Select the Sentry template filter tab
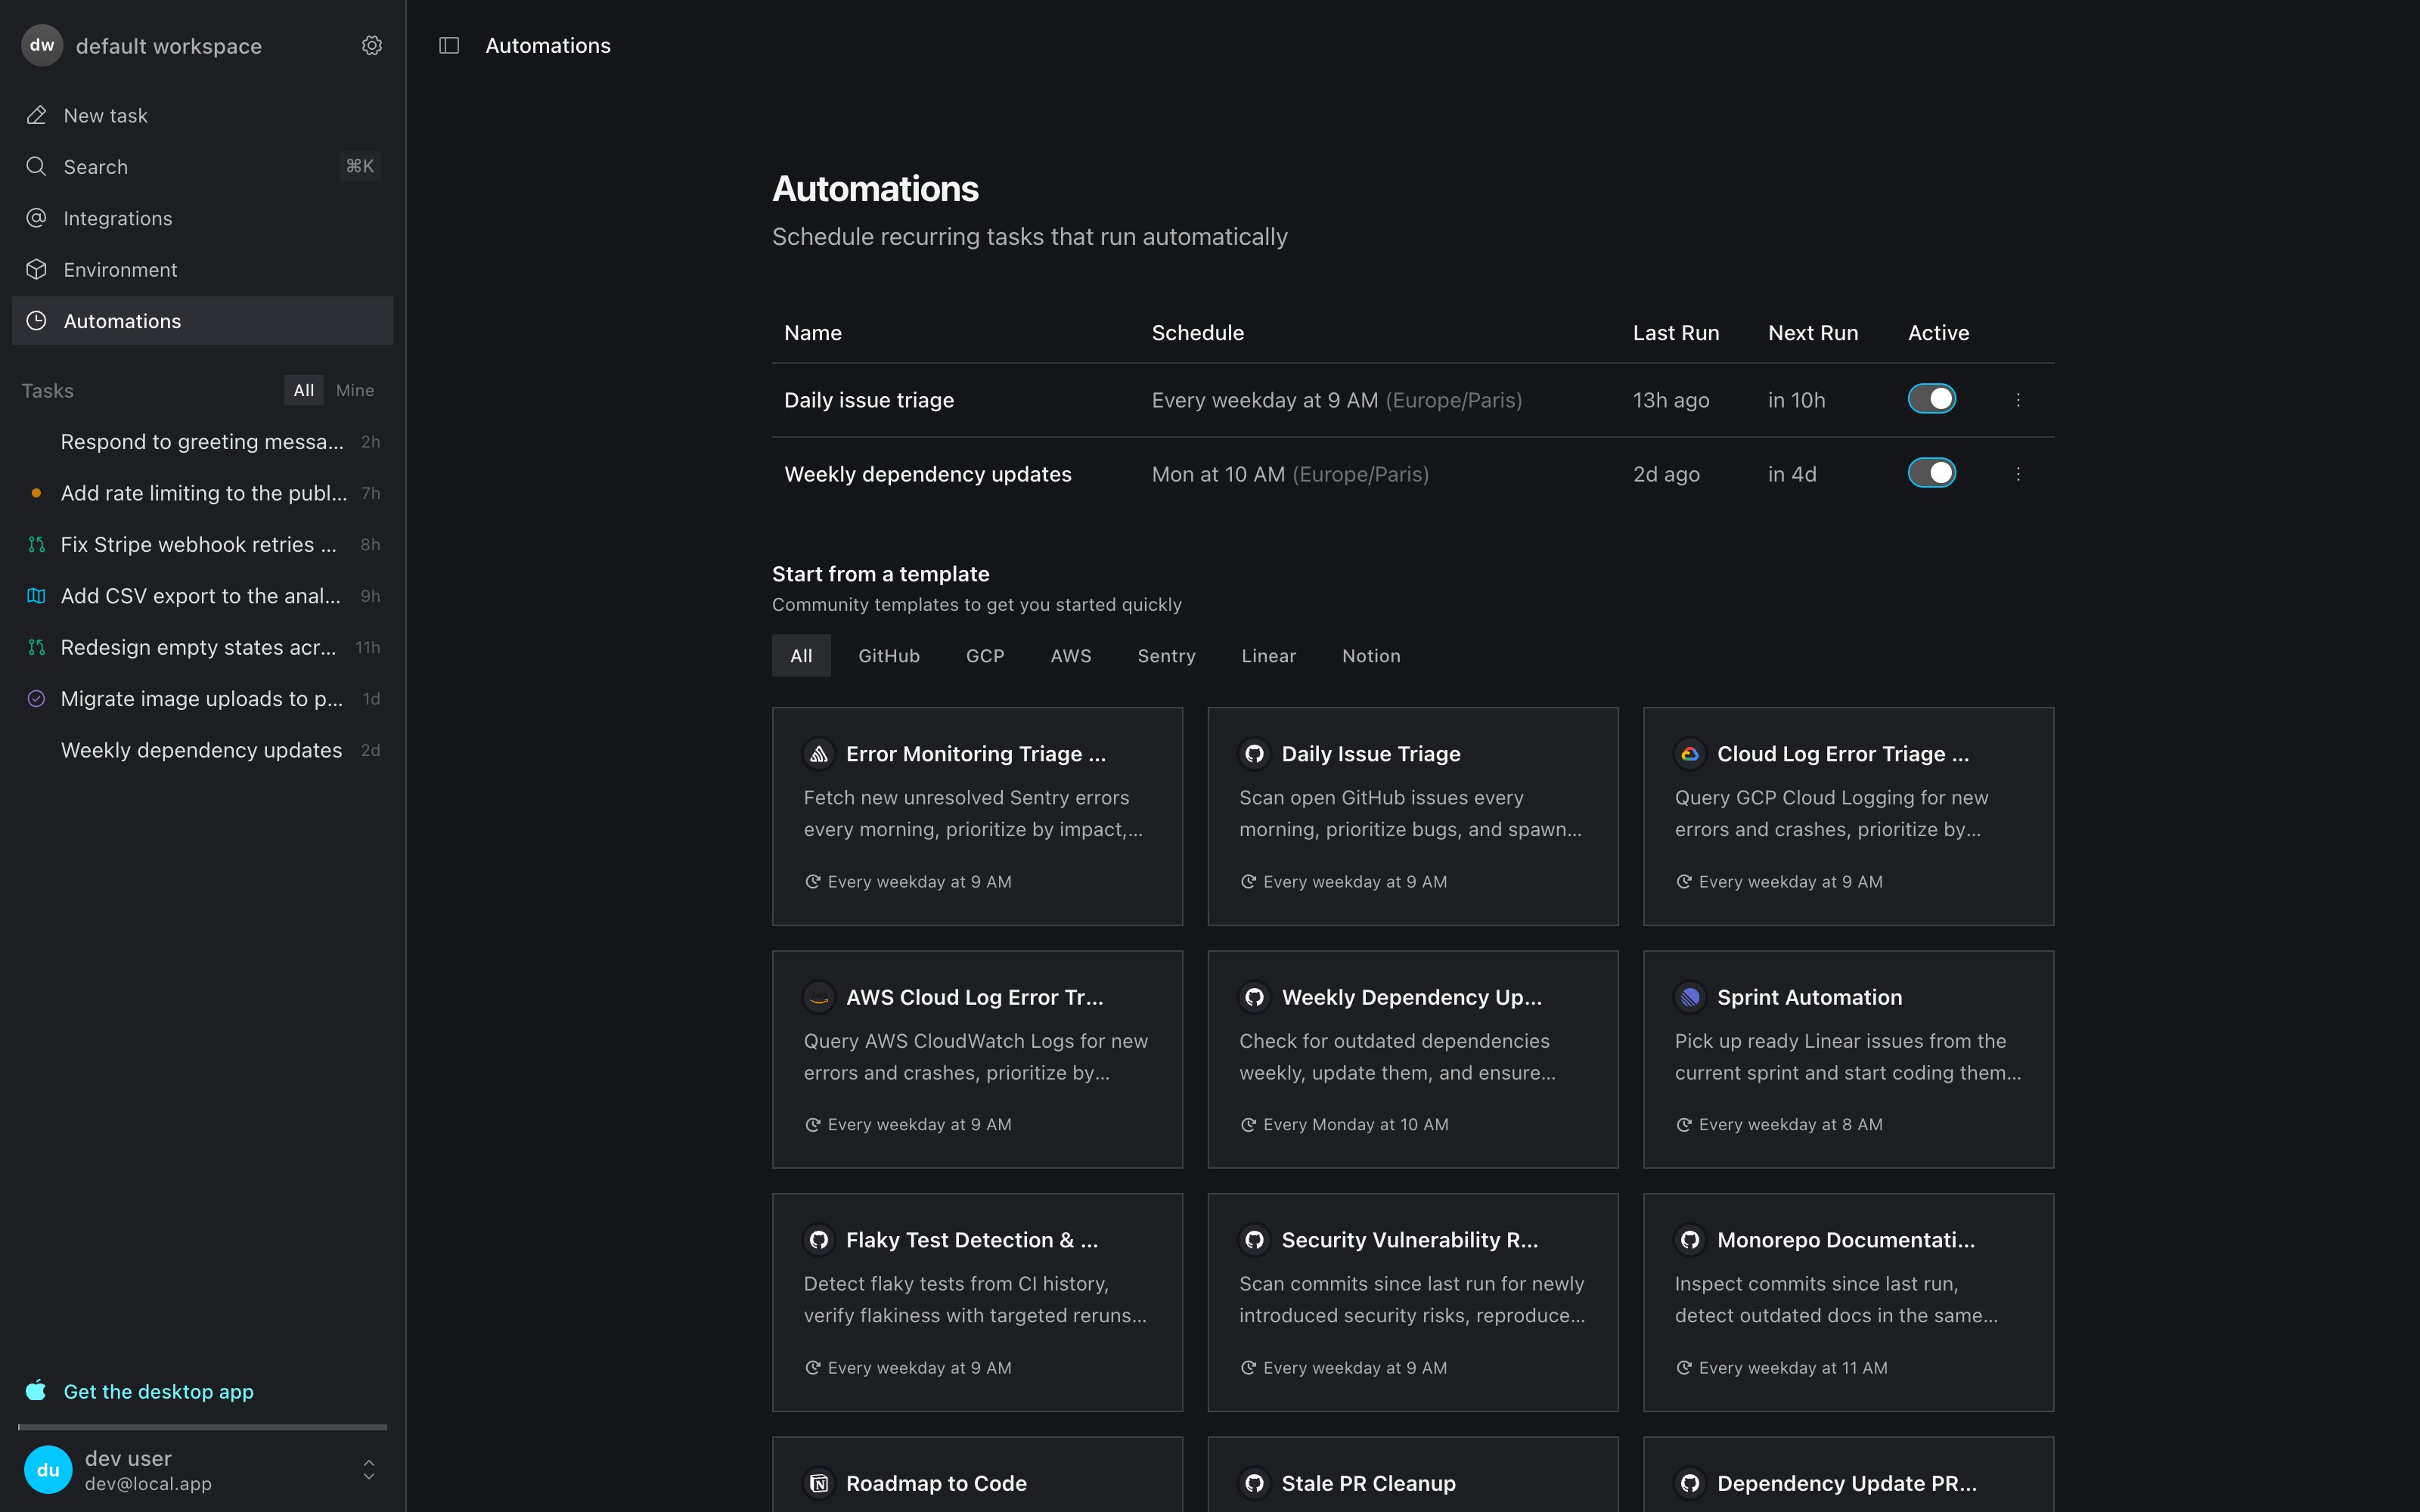Viewport: 2420px width, 1512px height. pos(1167,656)
